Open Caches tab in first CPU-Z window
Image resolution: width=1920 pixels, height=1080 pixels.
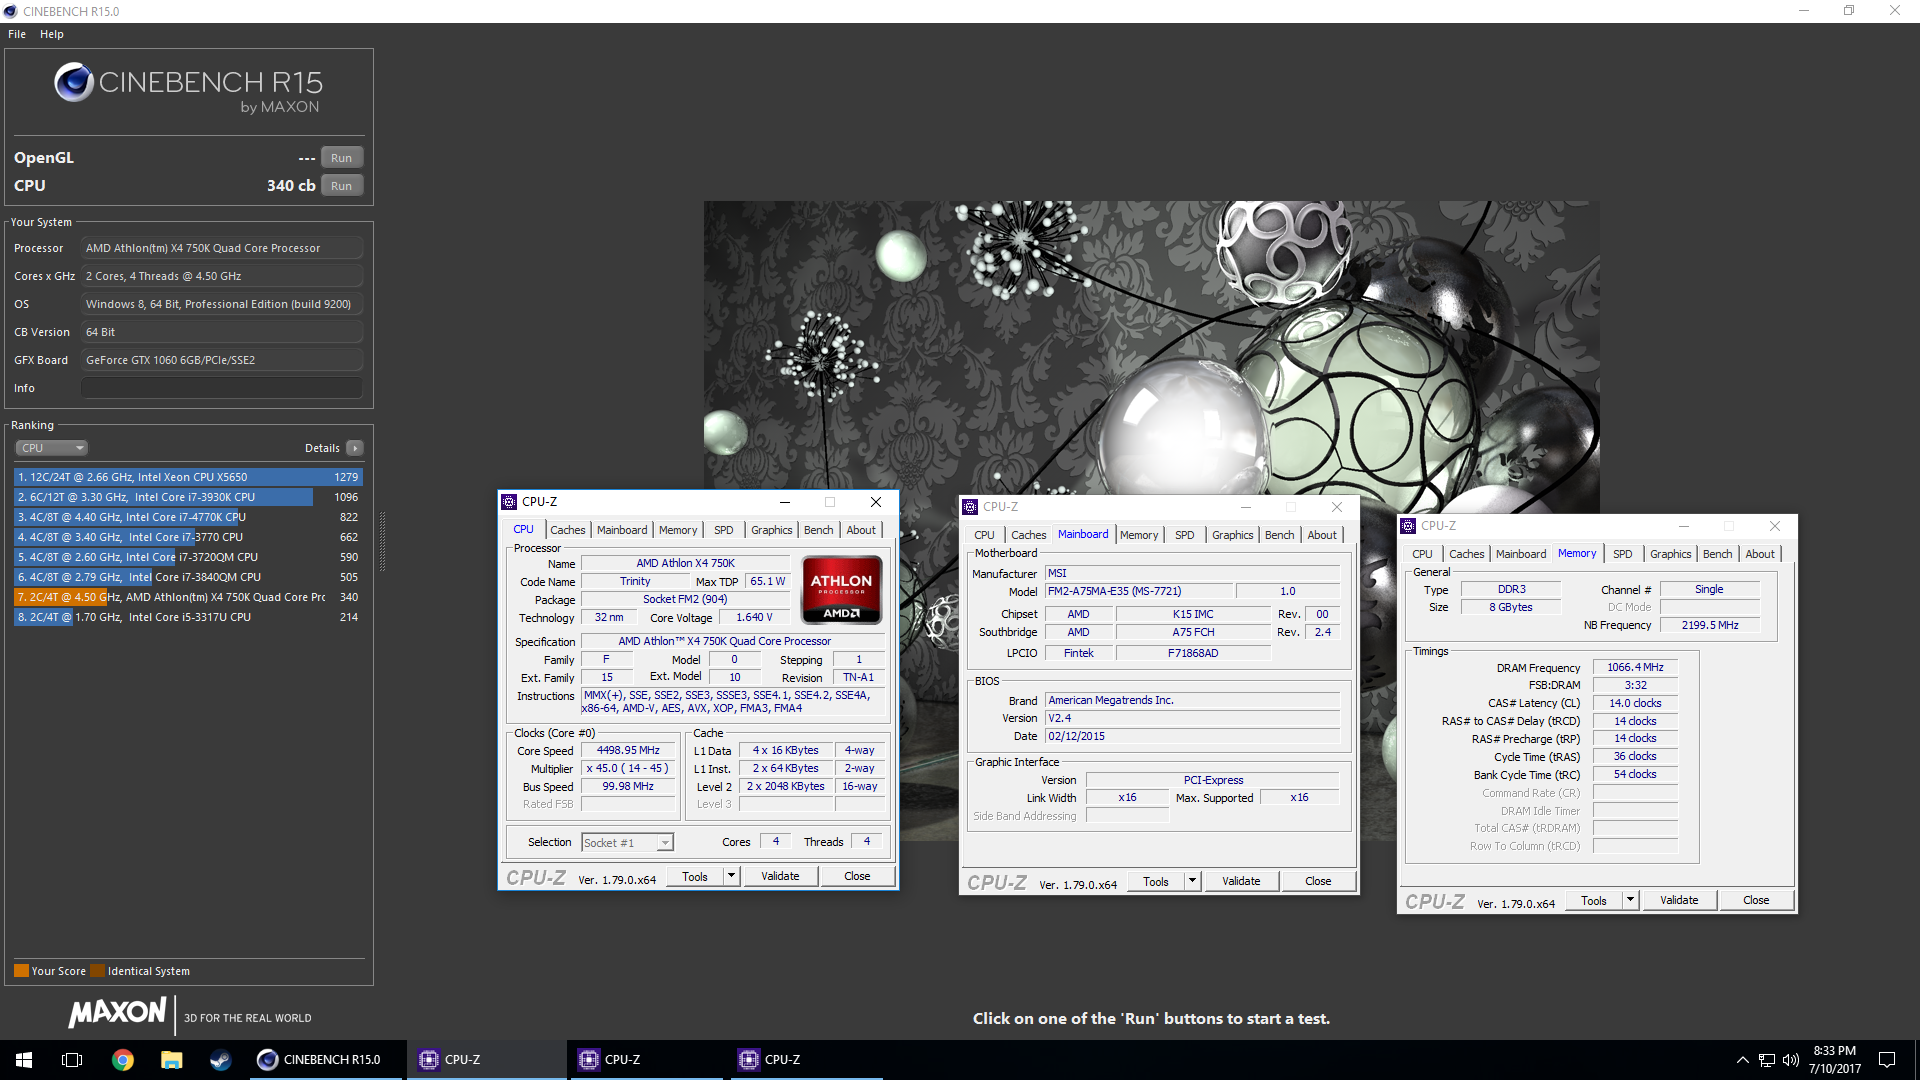(x=567, y=530)
